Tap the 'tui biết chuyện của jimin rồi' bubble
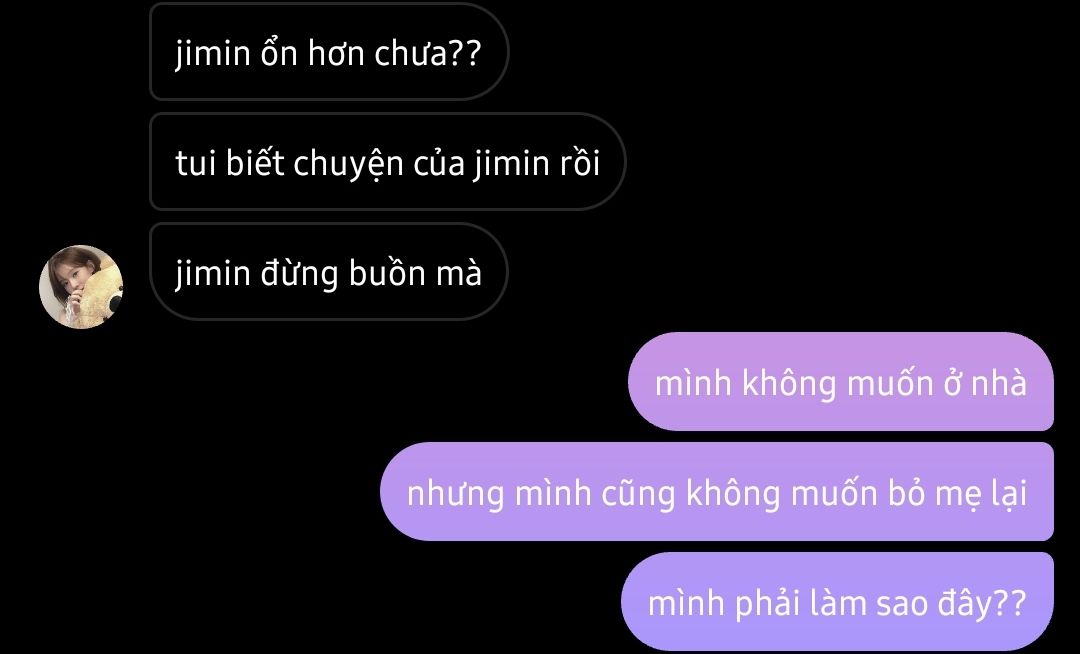The height and width of the screenshot is (654, 1080). 388,162
